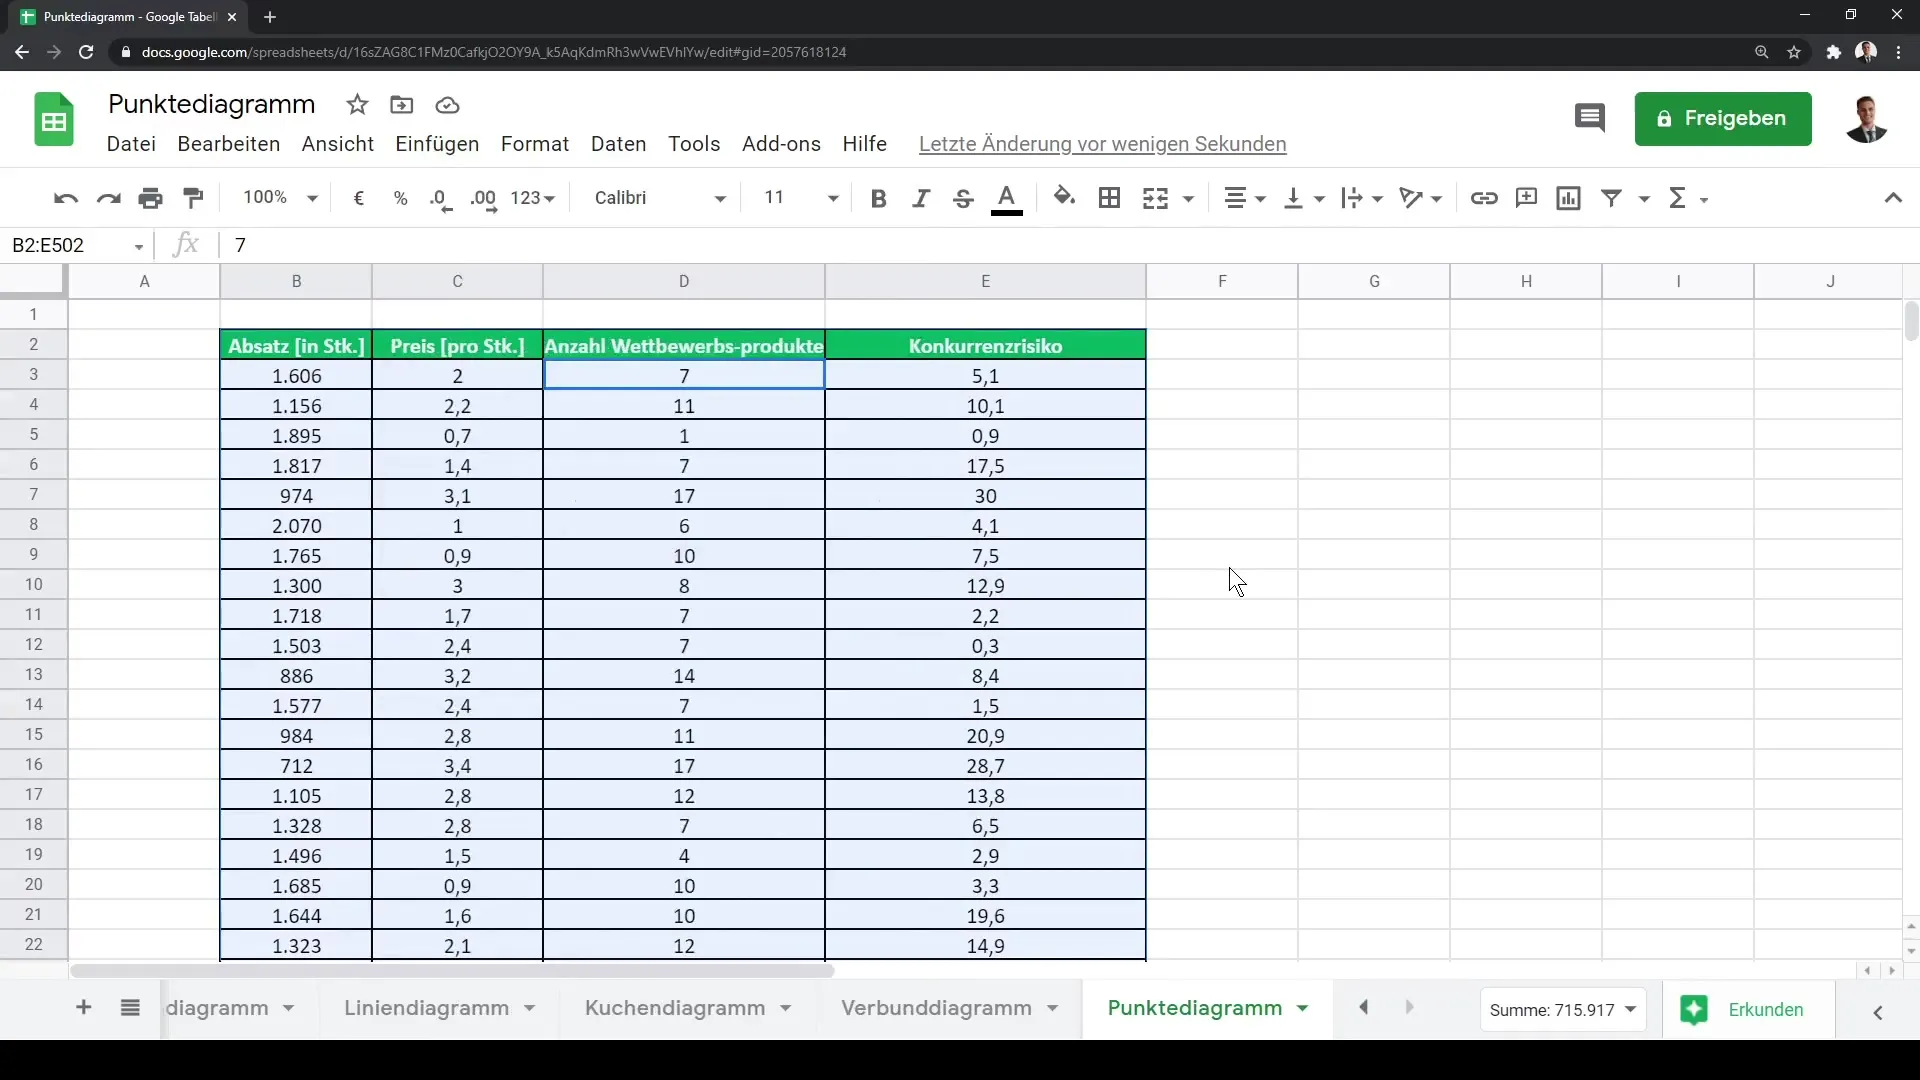This screenshot has width=1920, height=1080.
Task: Open the number format 123 dropdown
Action: 532,198
